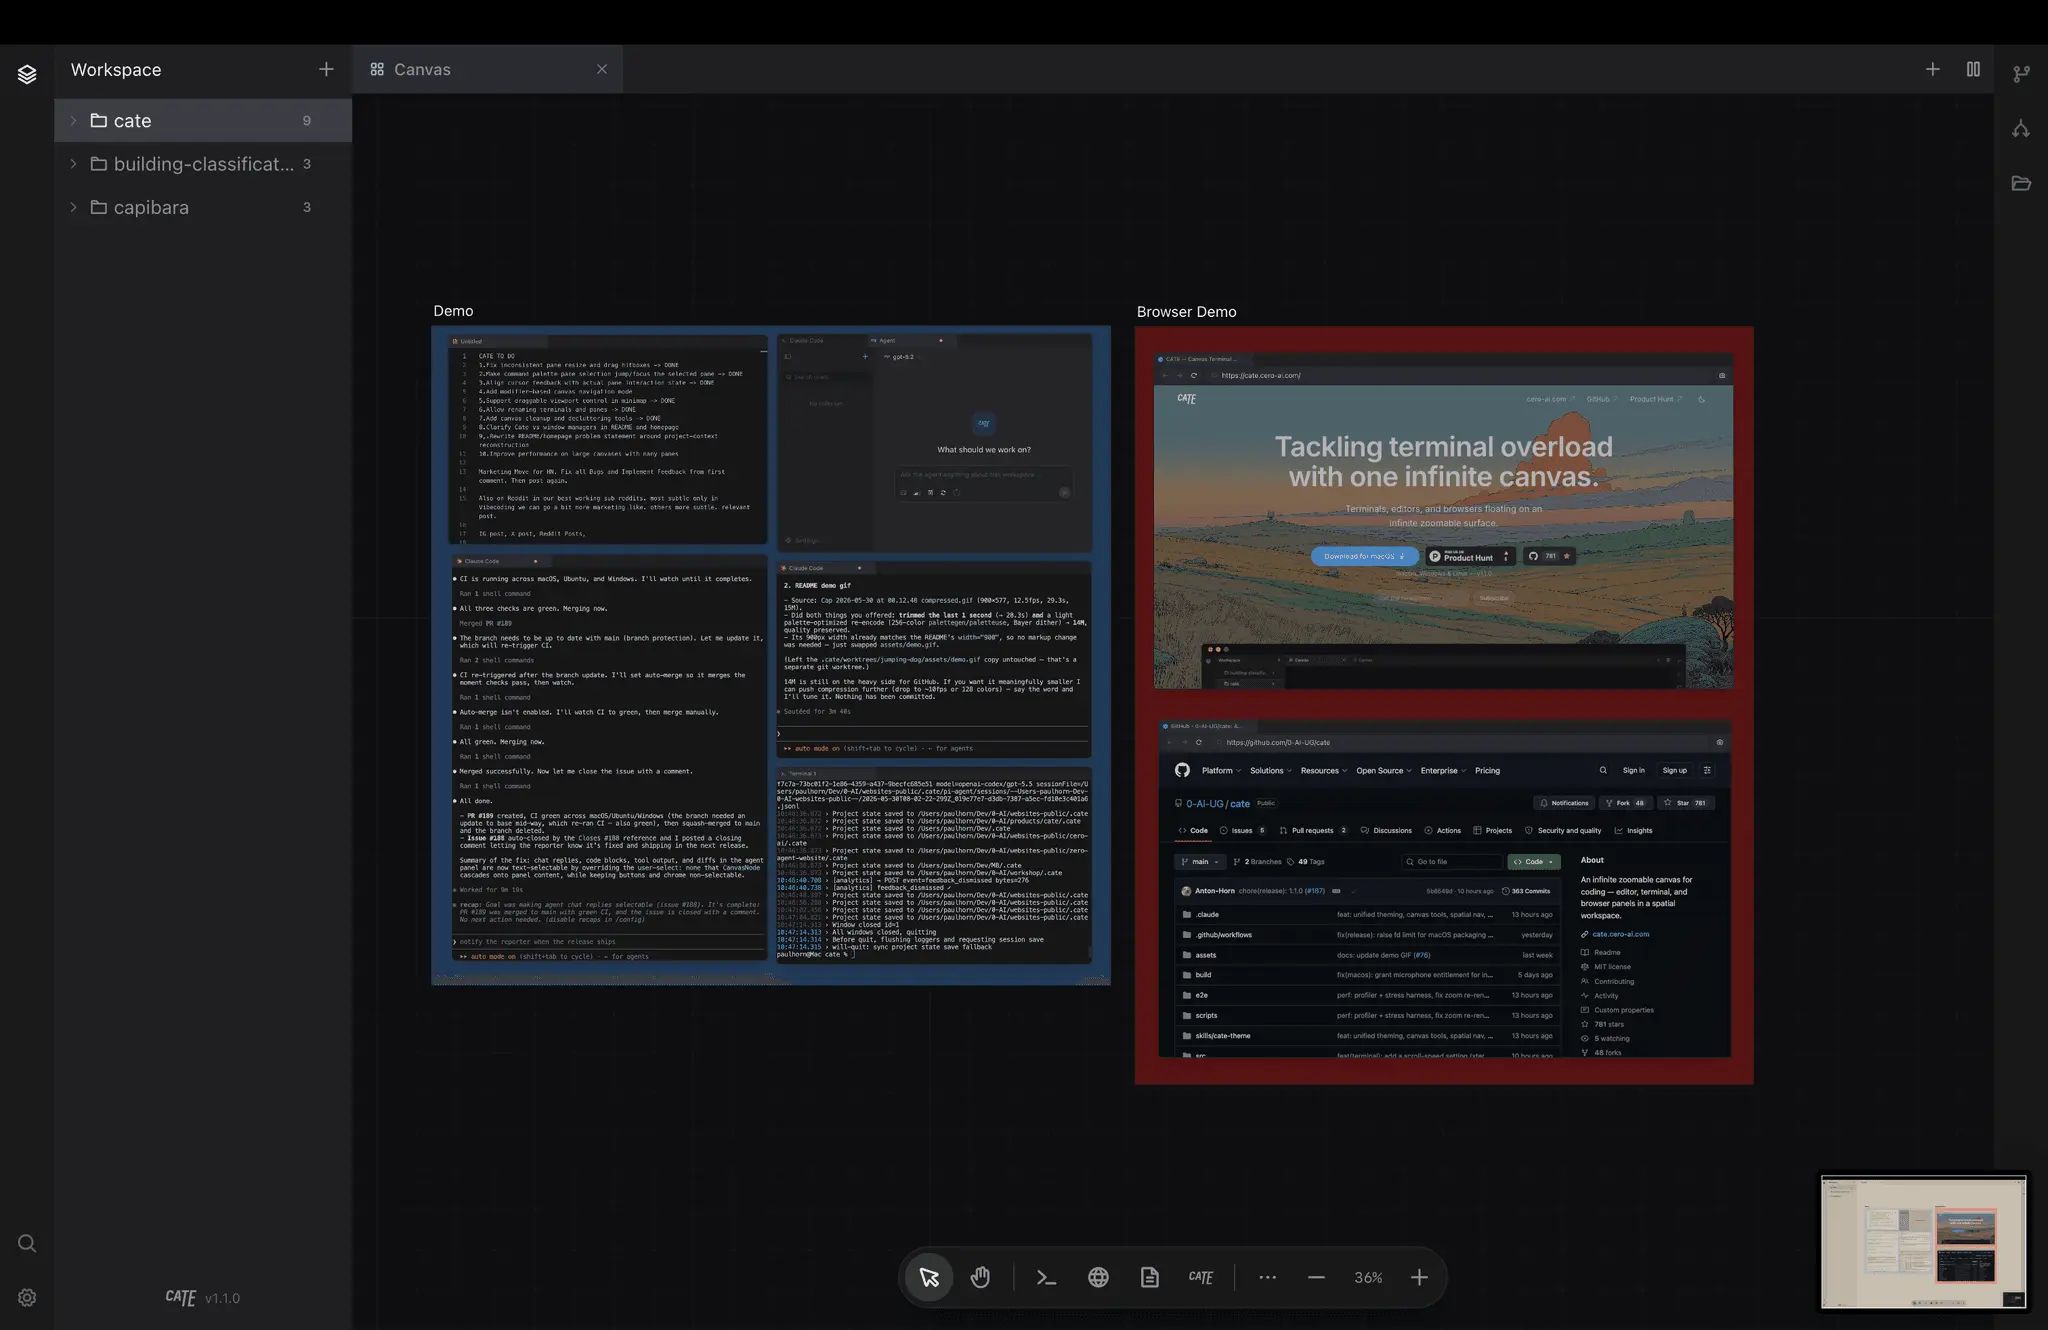Viewport: 2048px width, 1330px height.
Task: Click the github.com URL address bar
Action: click(1460, 742)
